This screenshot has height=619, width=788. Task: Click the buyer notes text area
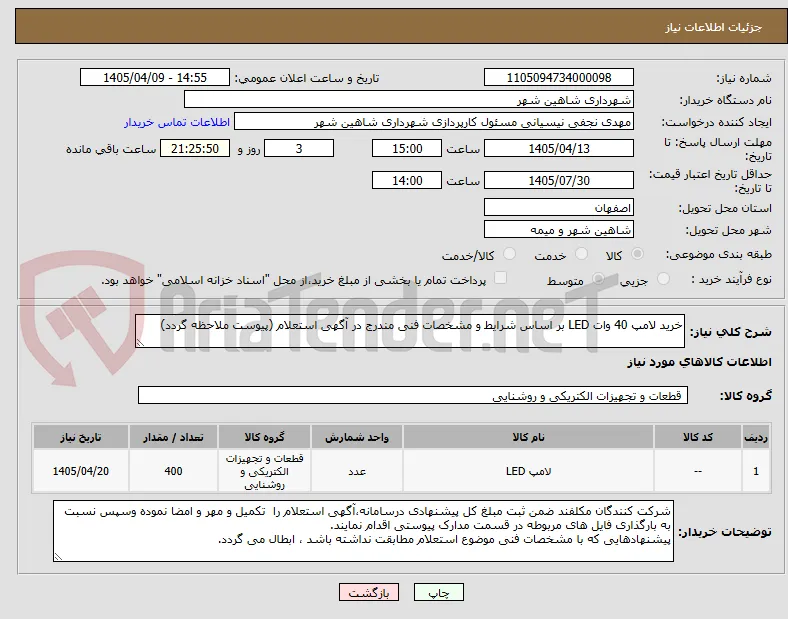363,531
